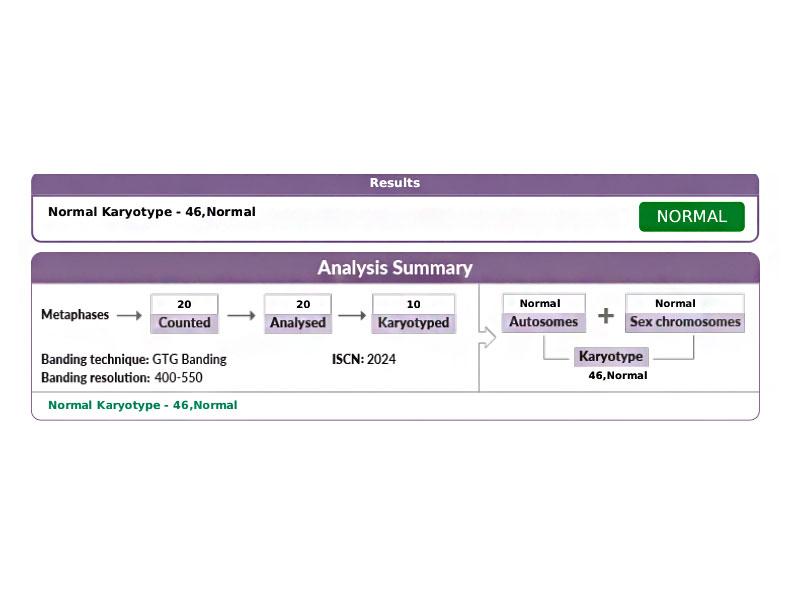This screenshot has width=800, height=590.
Task: Click the Normal value above Sex chromosomes
Action: (675, 303)
